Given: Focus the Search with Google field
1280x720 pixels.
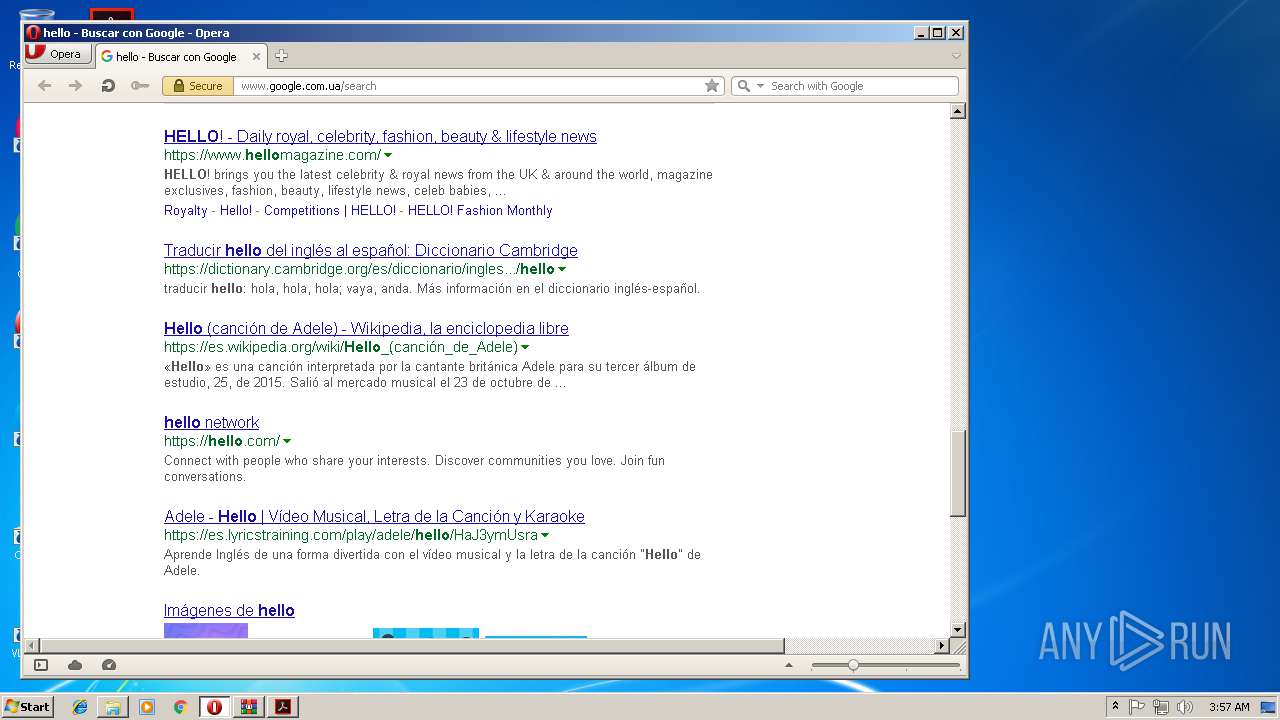Looking at the screenshot, I should coord(862,86).
